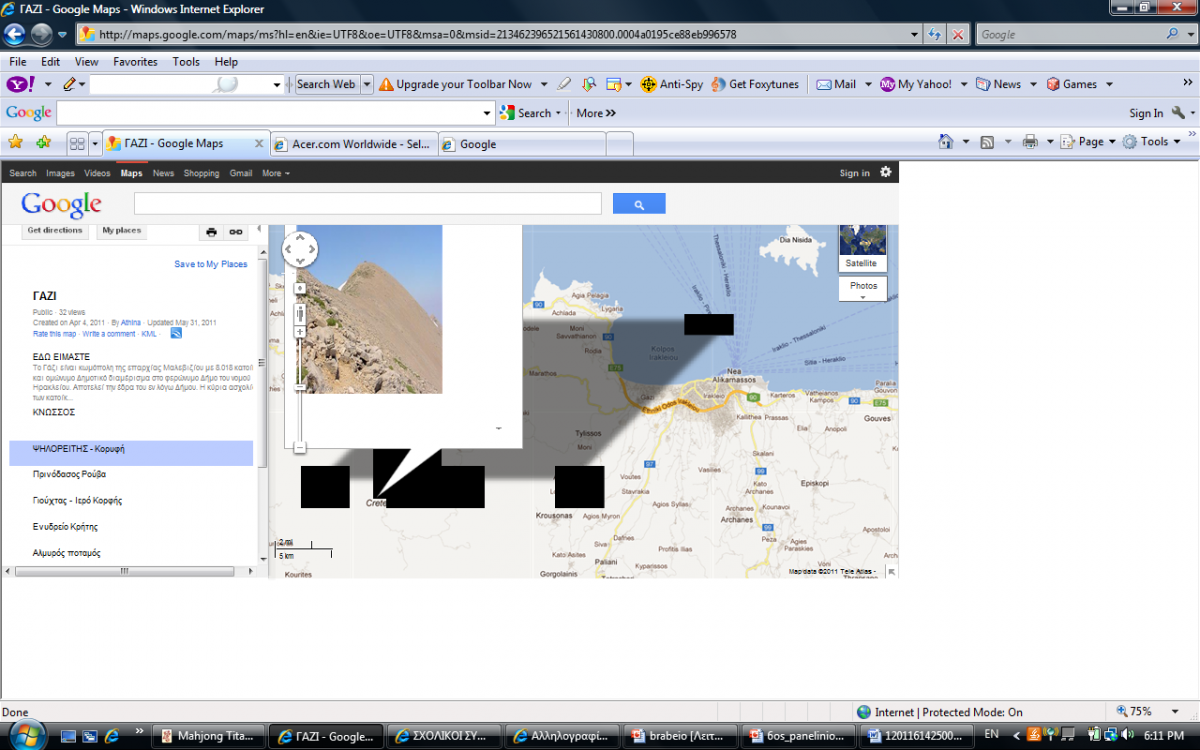1200x750 pixels.
Task: Click Upgrade your Toolbar Now warning
Action: click(456, 84)
